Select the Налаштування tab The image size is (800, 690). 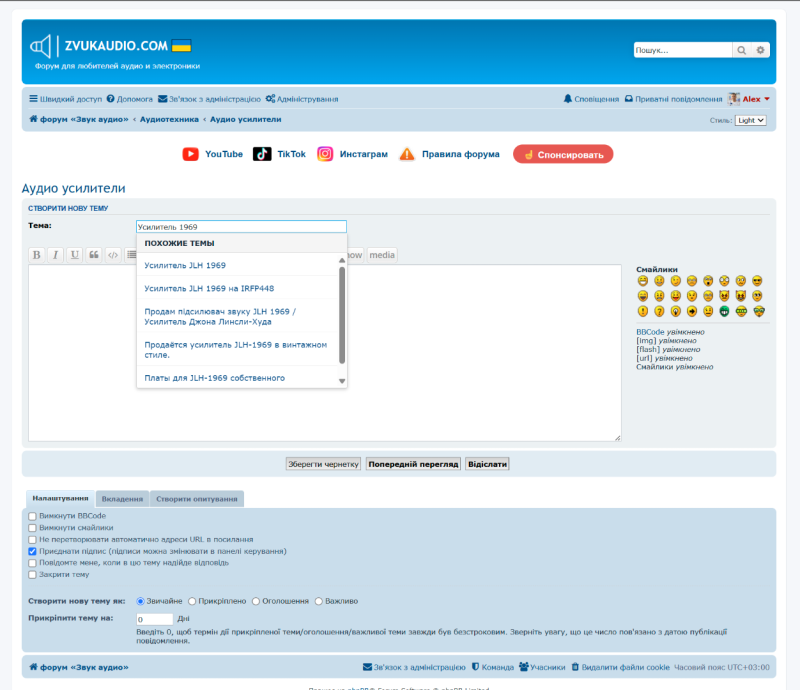tap(60, 498)
